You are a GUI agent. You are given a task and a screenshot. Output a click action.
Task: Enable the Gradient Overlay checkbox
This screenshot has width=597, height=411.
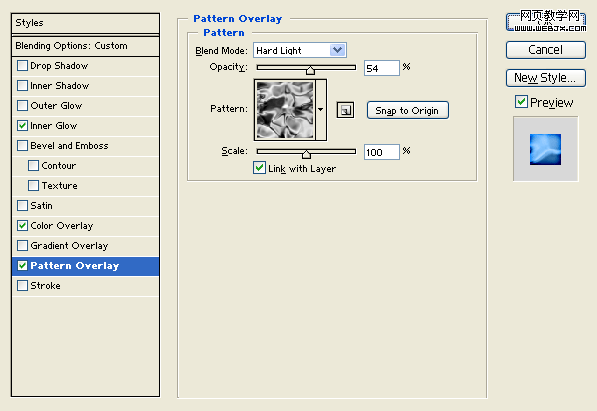[x=22, y=245]
